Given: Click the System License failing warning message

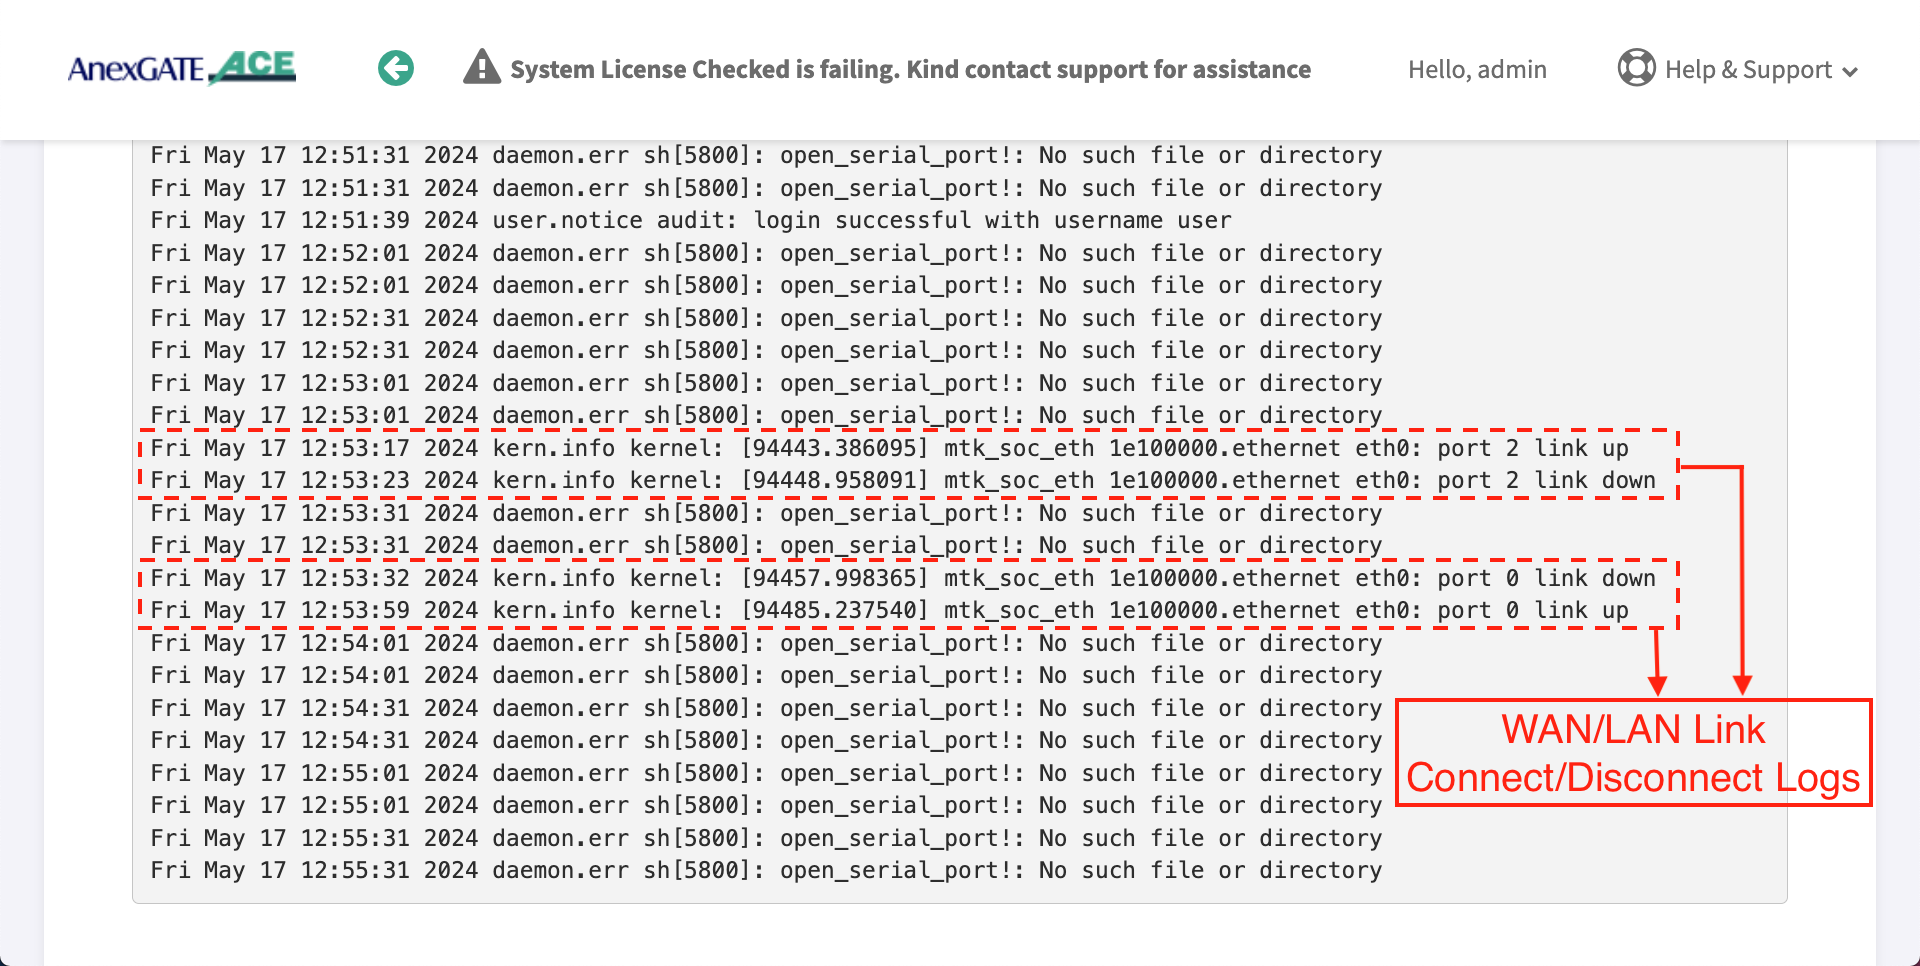Looking at the screenshot, I should (910, 70).
